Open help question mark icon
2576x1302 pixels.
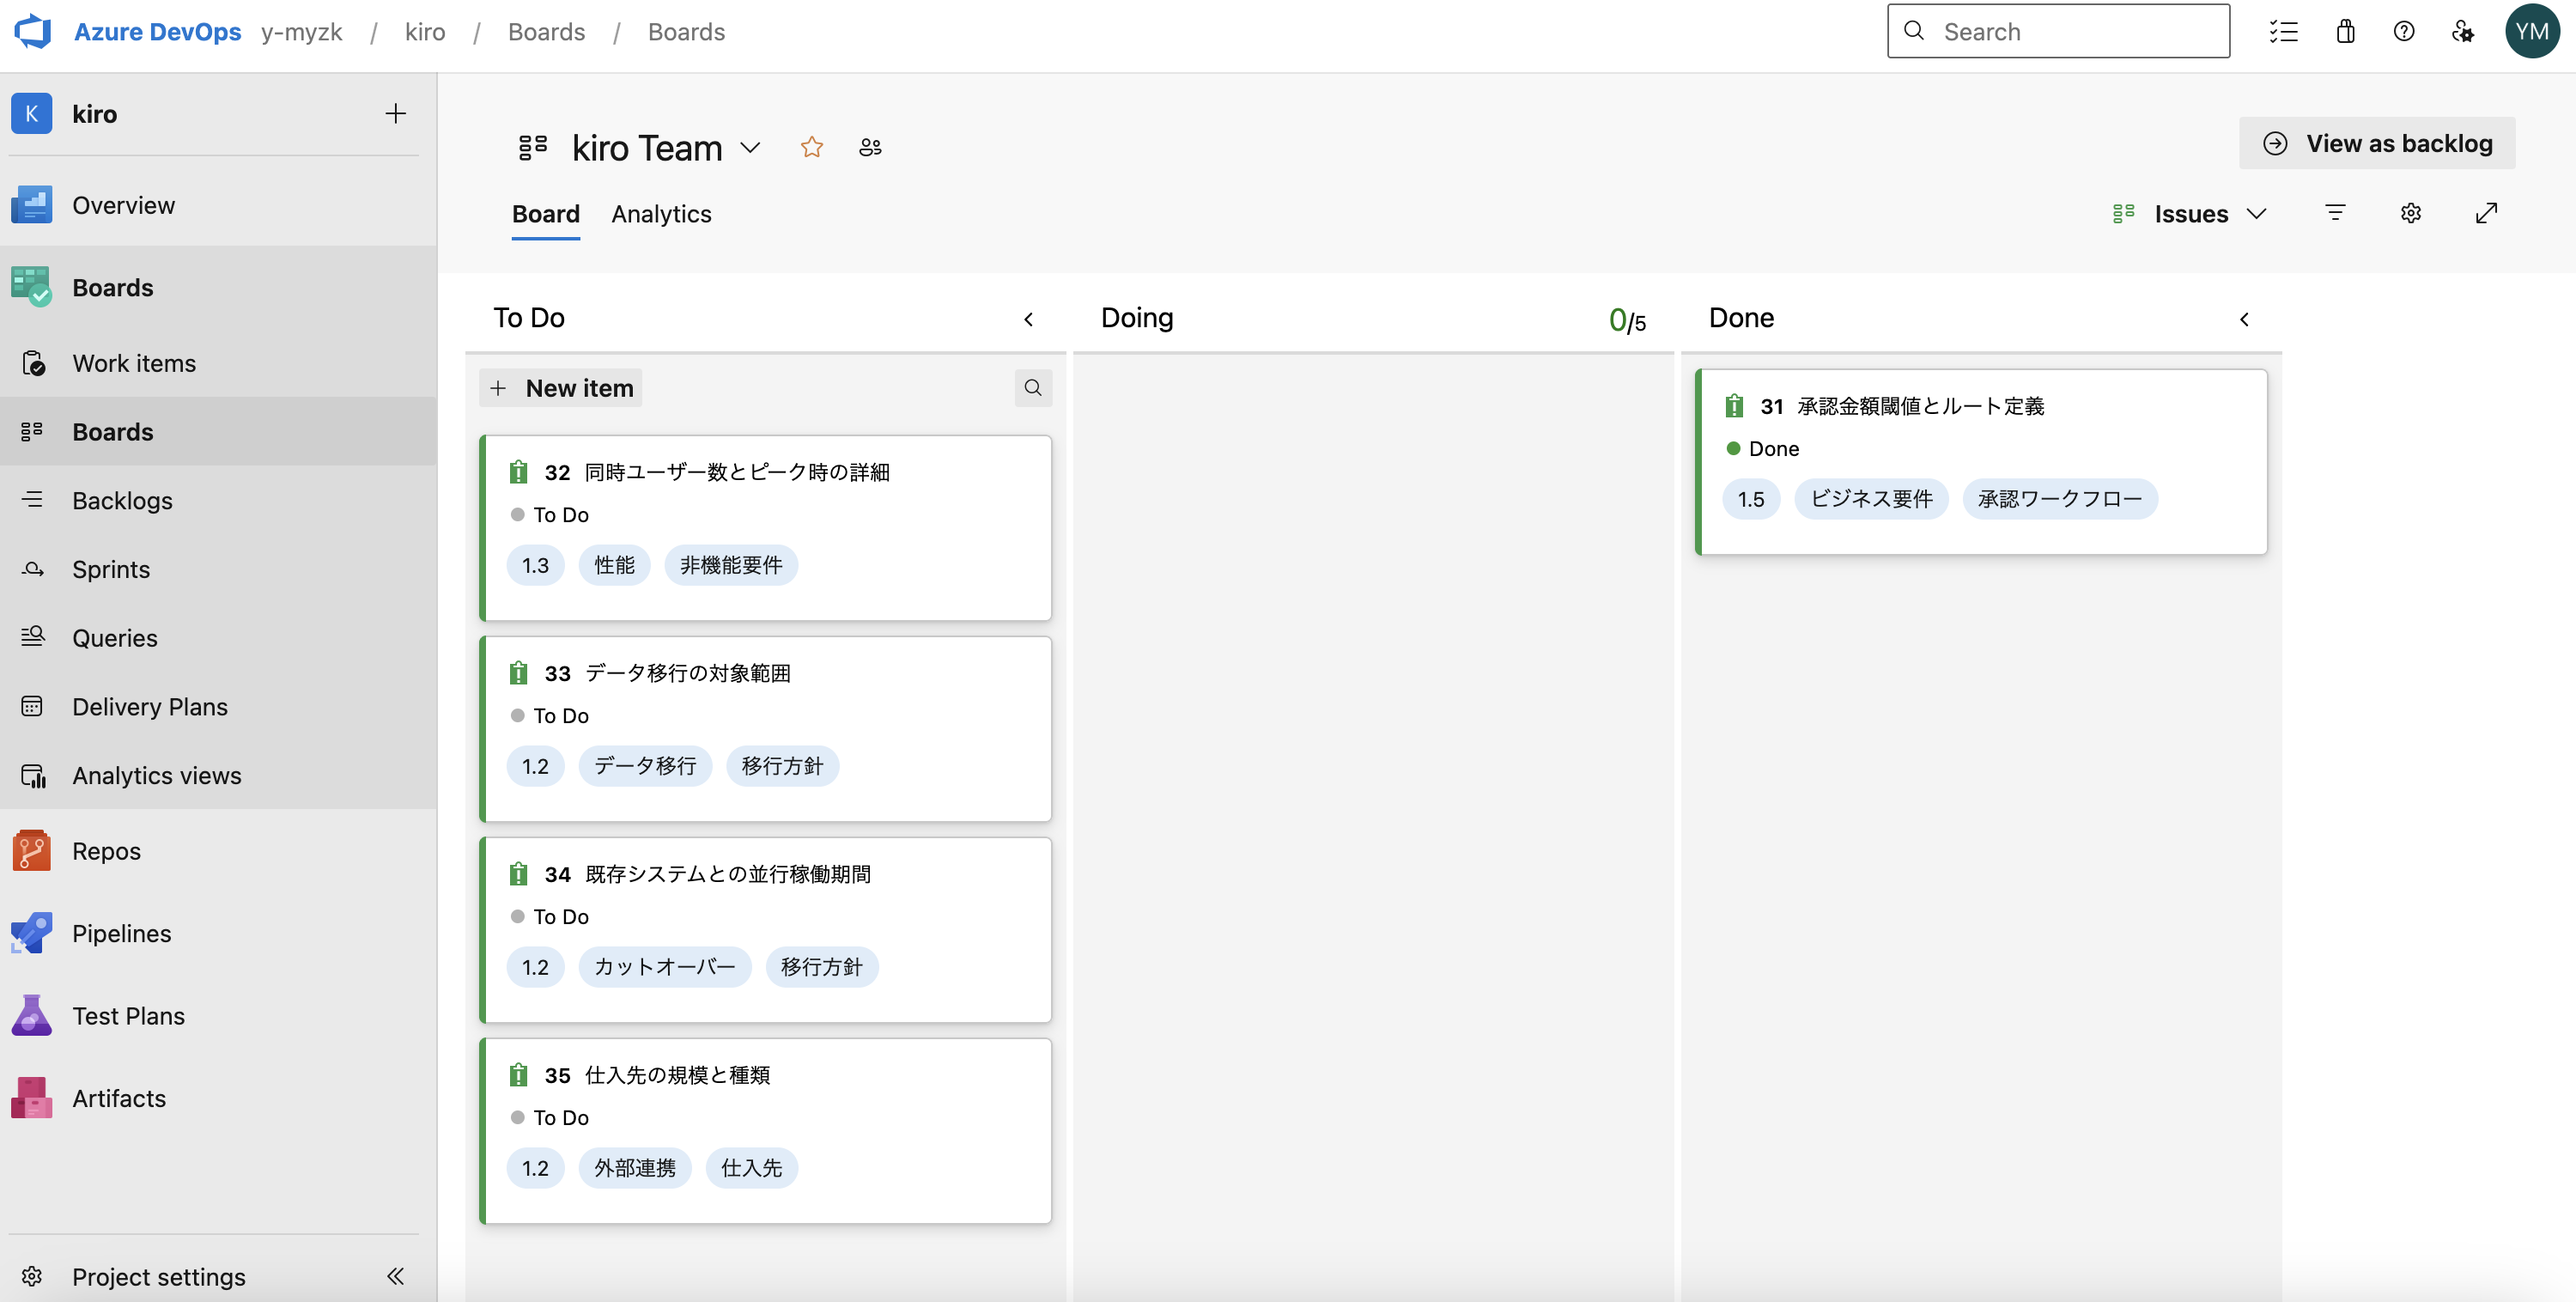pos(2403,32)
